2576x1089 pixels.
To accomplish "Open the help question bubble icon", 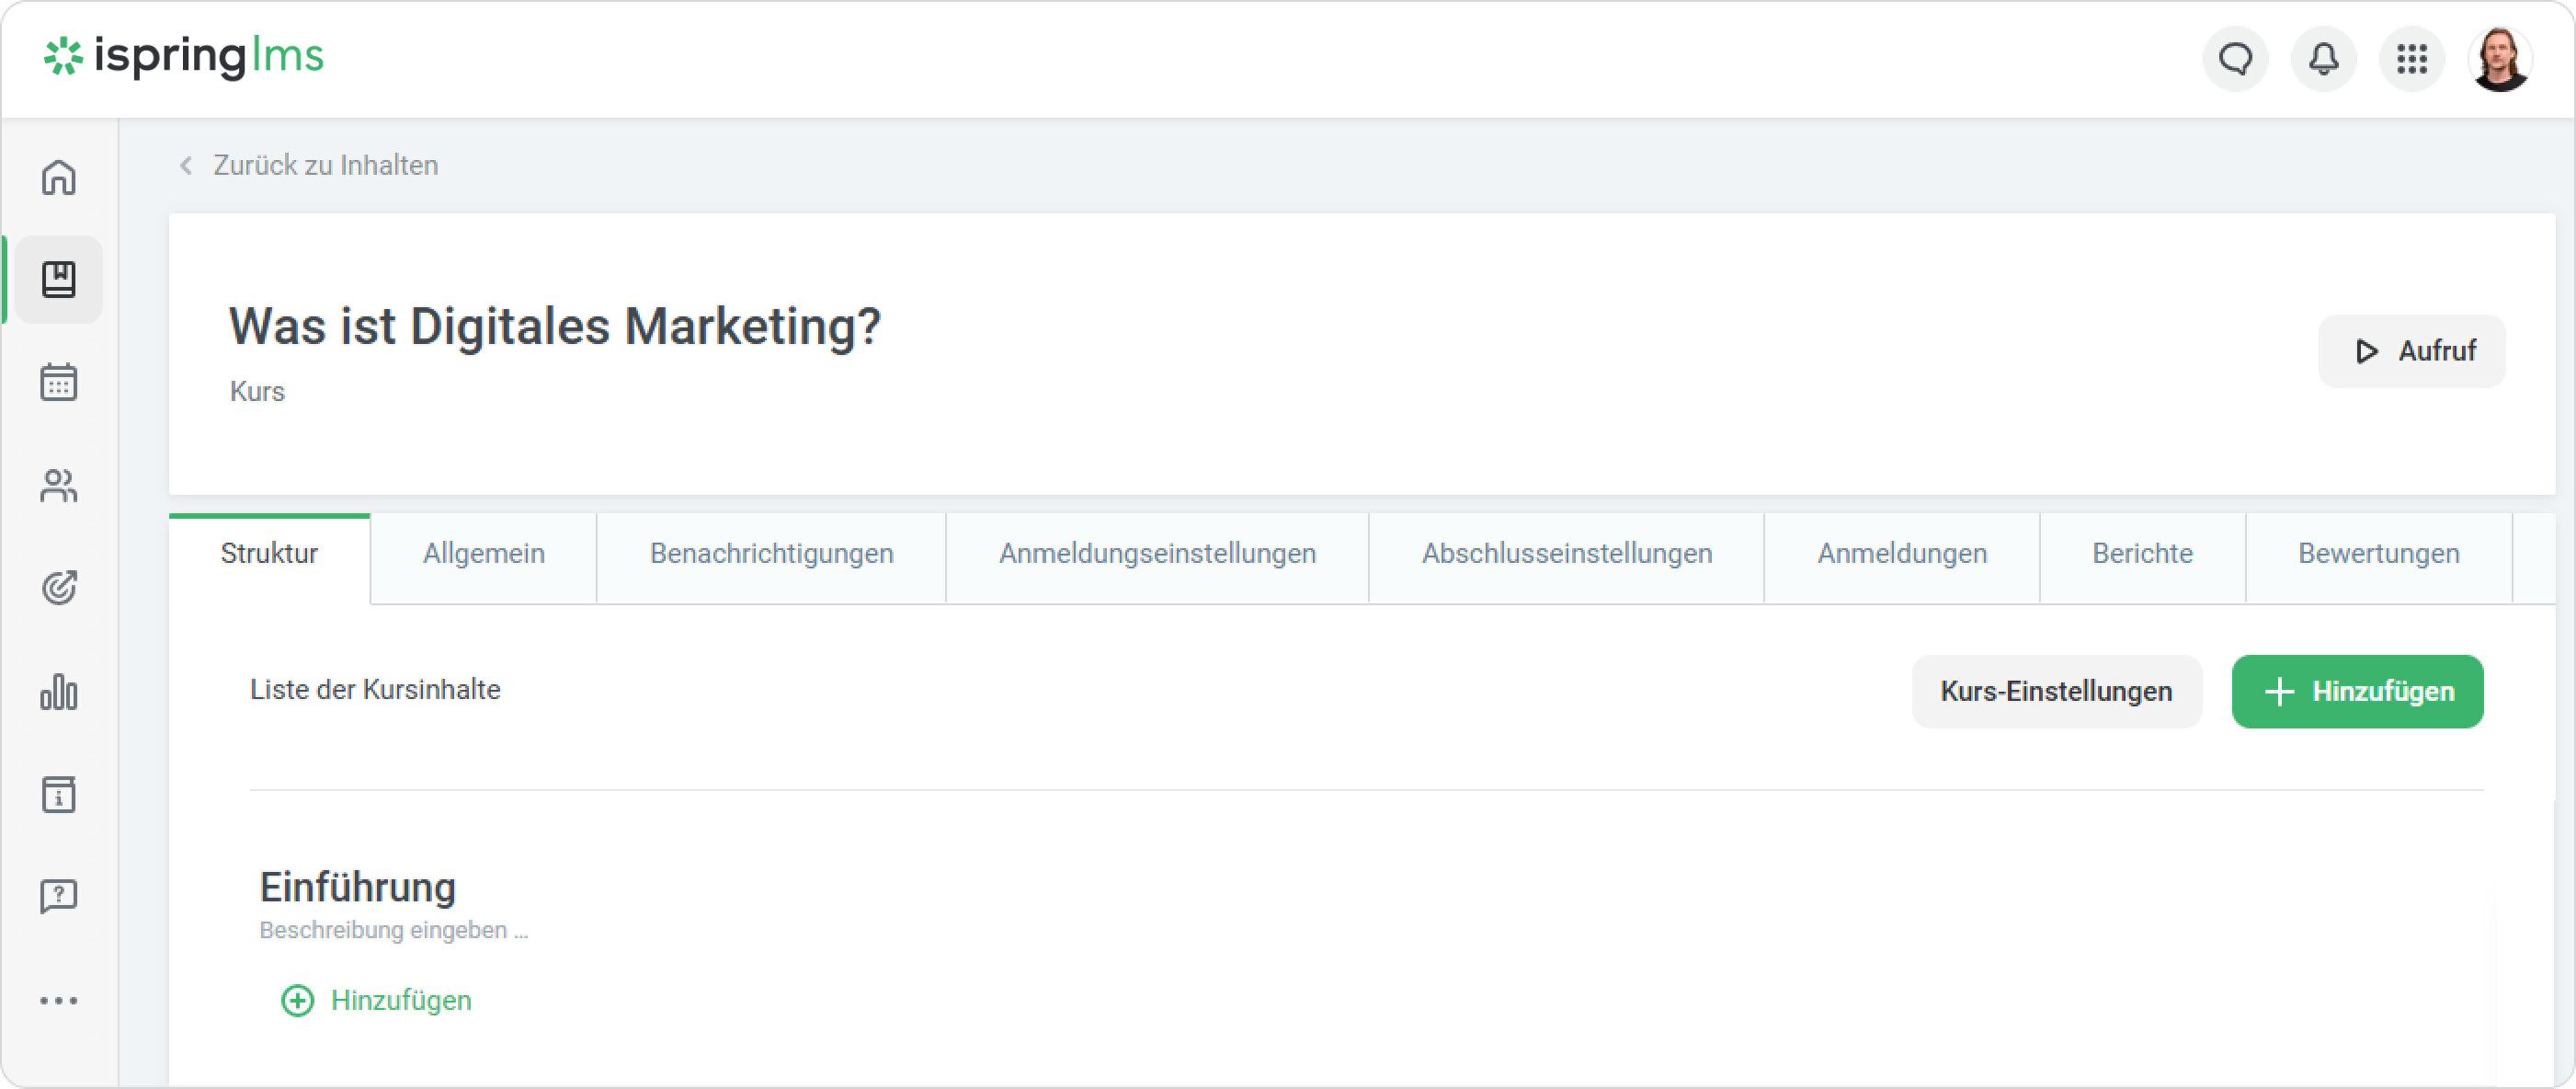I will [59, 896].
